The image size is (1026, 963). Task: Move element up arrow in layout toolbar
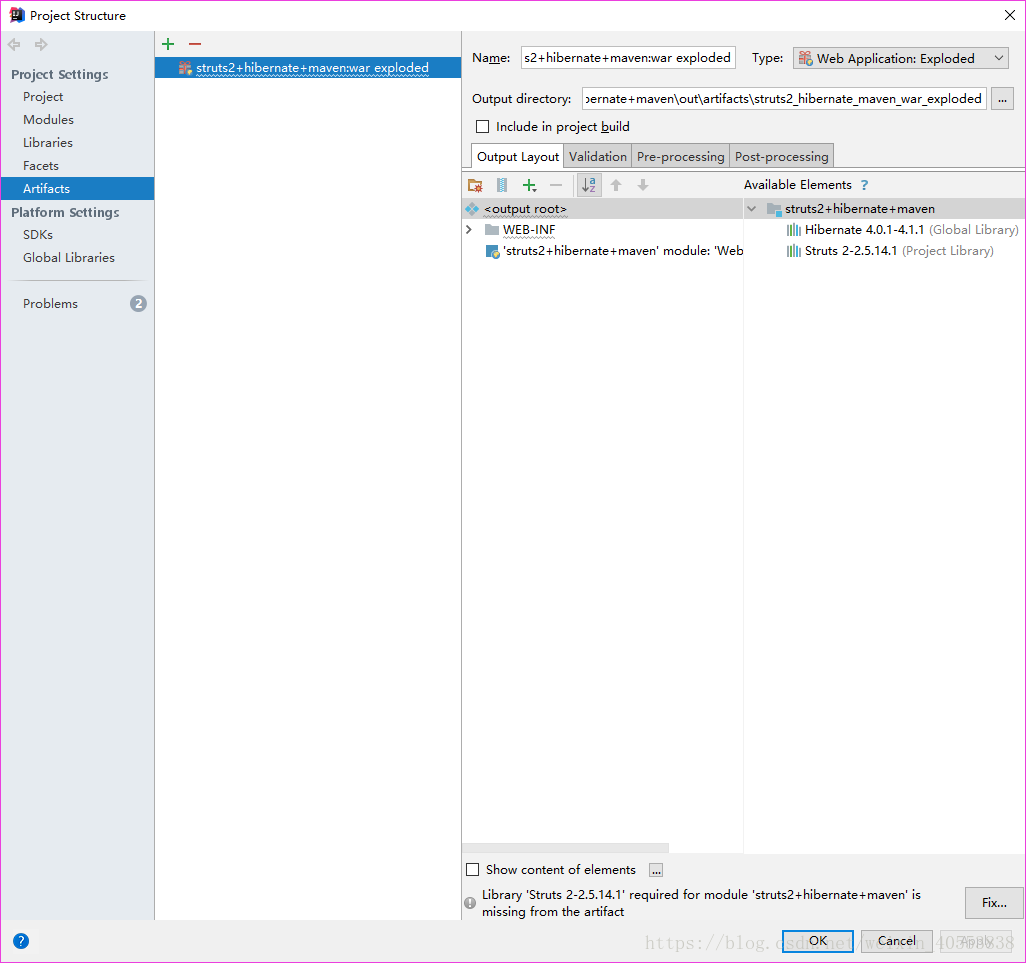(616, 185)
